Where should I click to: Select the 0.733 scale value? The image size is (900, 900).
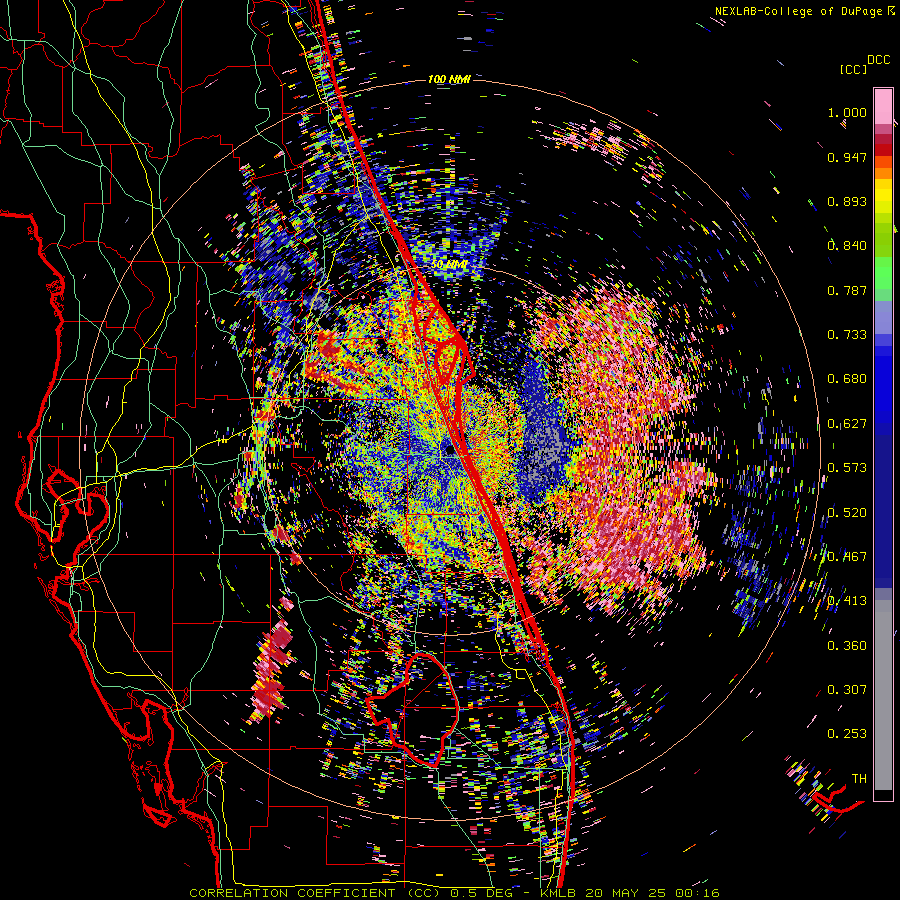click(x=847, y=335)
